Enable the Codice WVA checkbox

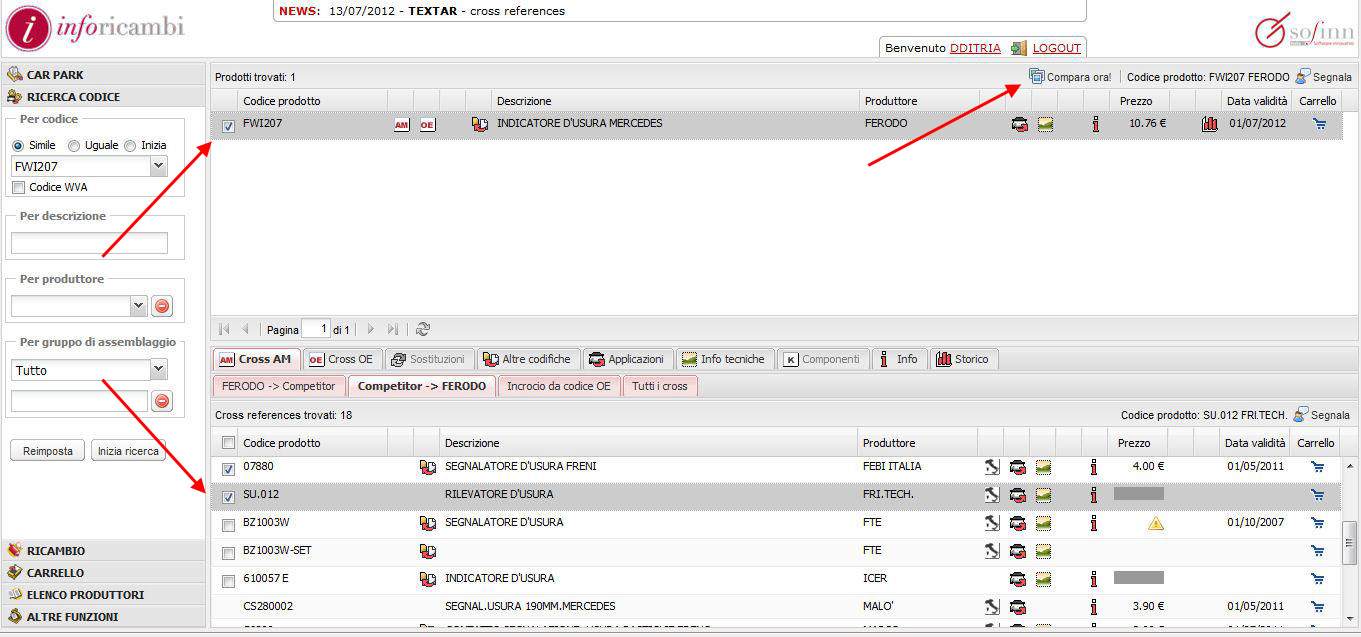point(18,188)
